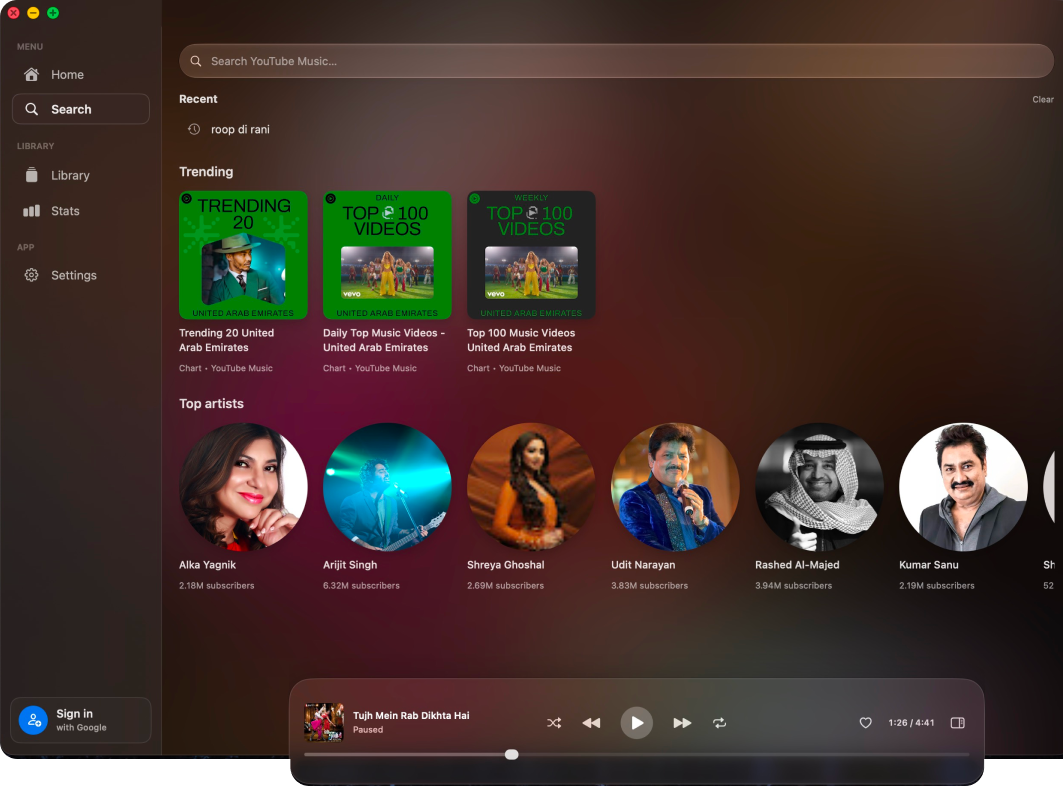
Task: Clear the recent searches
Action: point(1043,100)
